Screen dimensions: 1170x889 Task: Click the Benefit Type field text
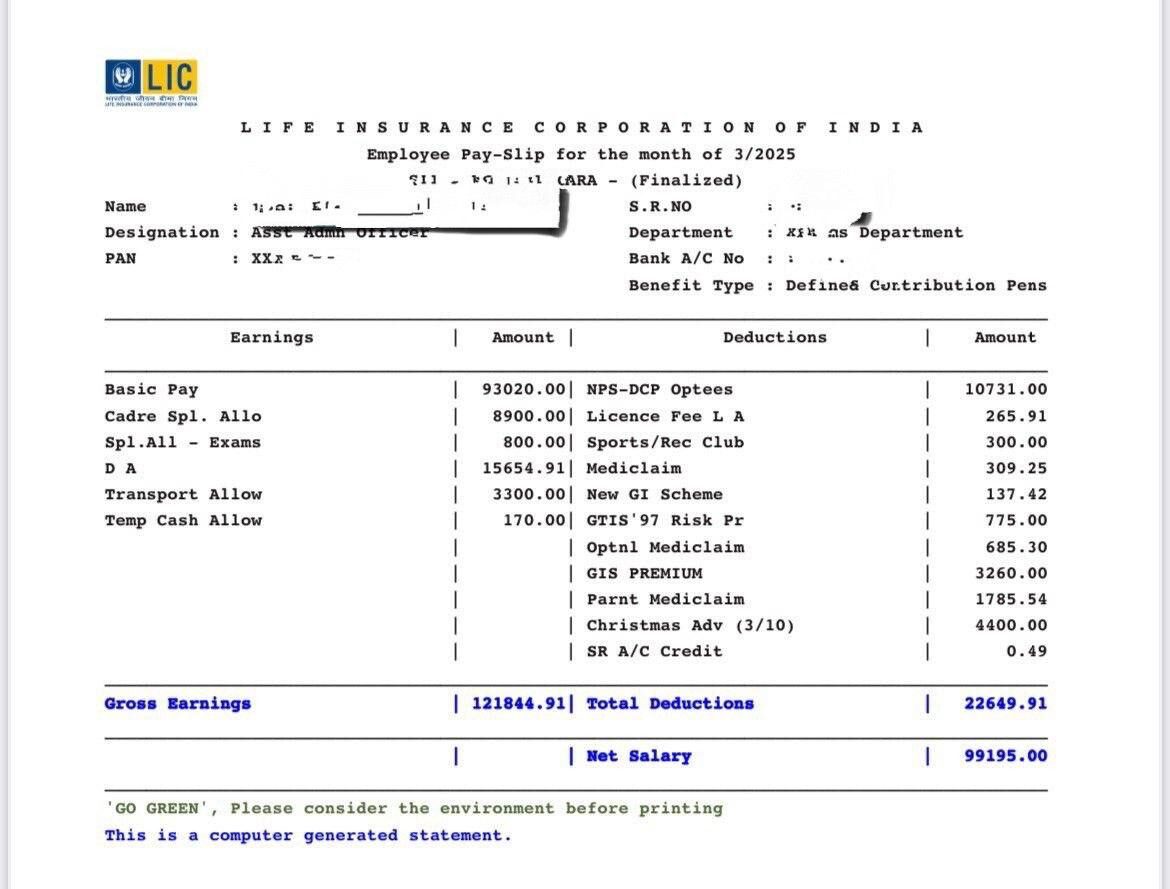[915, 285]
